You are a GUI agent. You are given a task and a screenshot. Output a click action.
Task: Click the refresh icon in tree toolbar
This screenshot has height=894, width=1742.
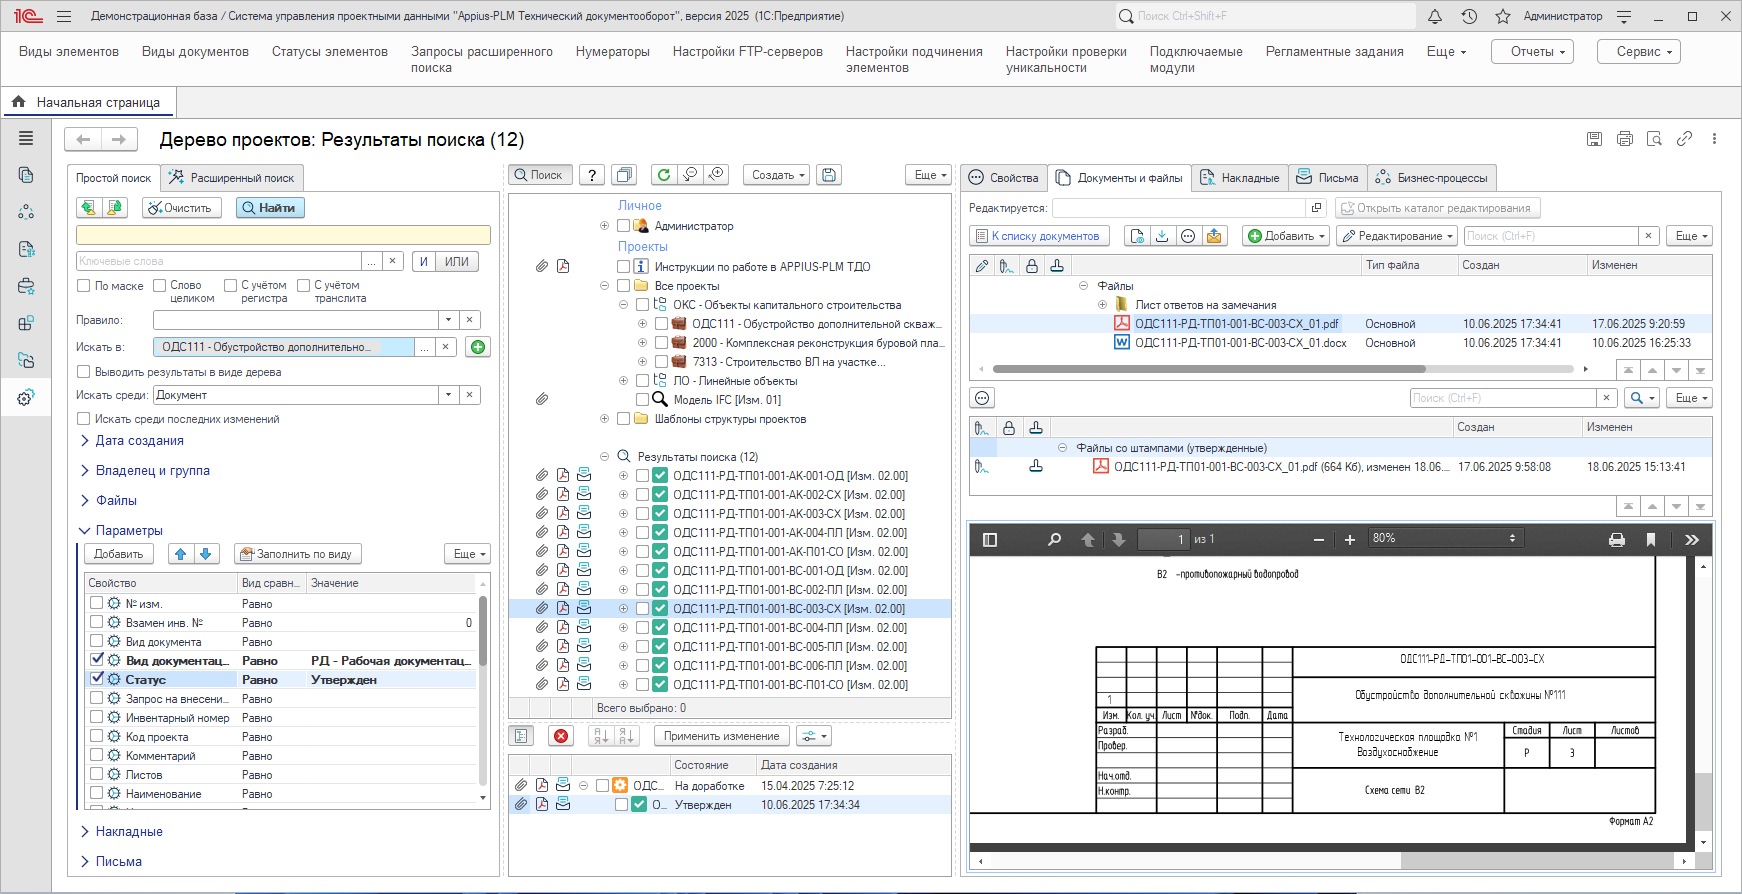(663, 175)
